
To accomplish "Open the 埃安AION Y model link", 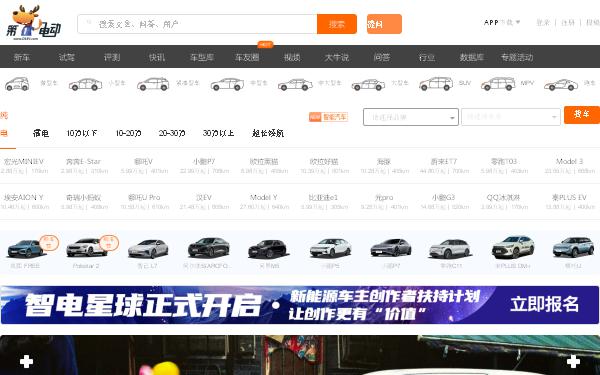I will click(23, 197).
